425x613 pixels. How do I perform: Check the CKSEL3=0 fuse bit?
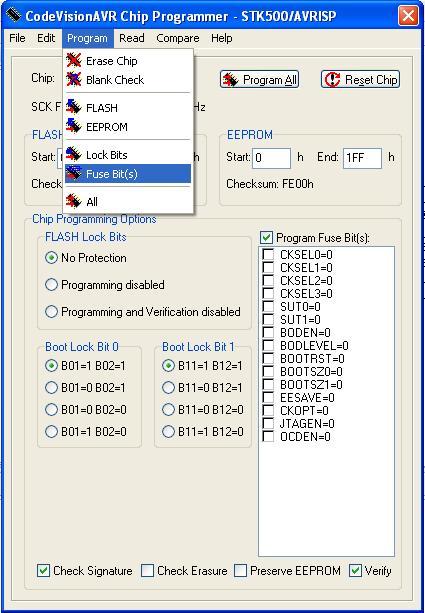point(268,293)
